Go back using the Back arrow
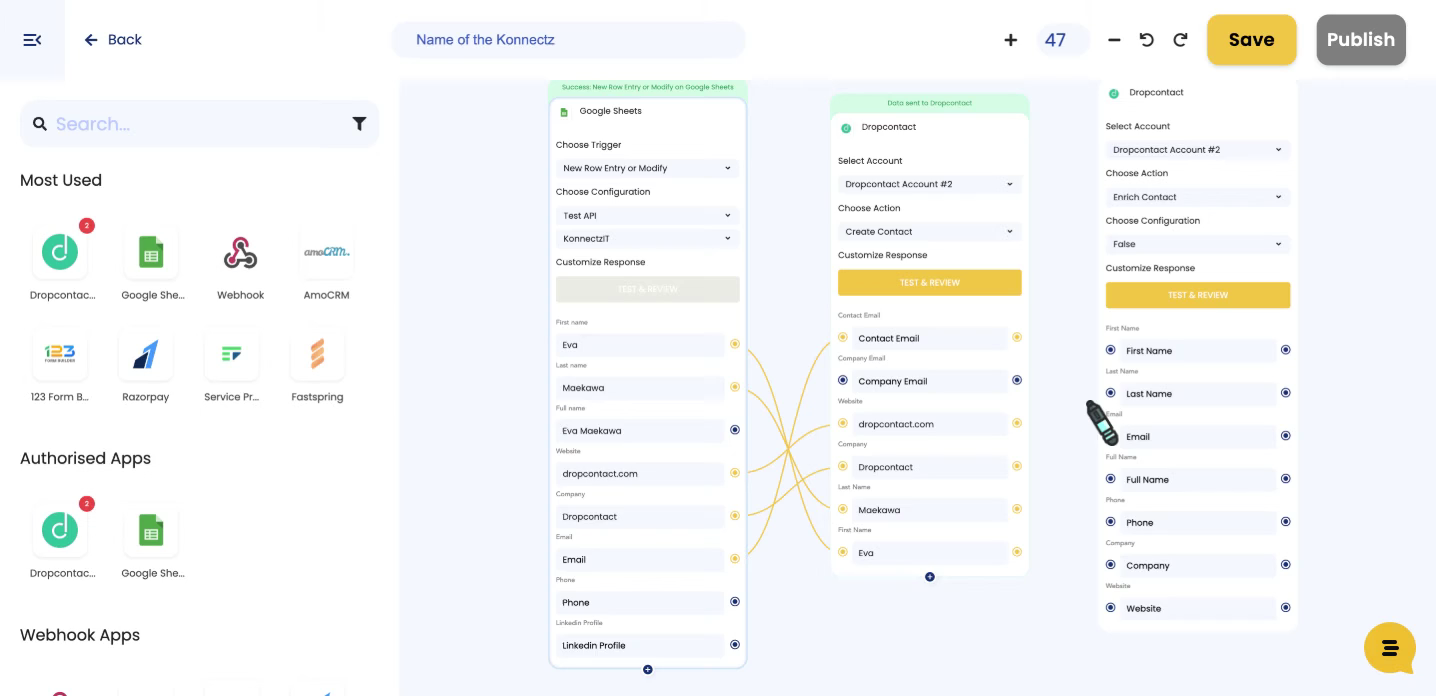 [112, 40]
